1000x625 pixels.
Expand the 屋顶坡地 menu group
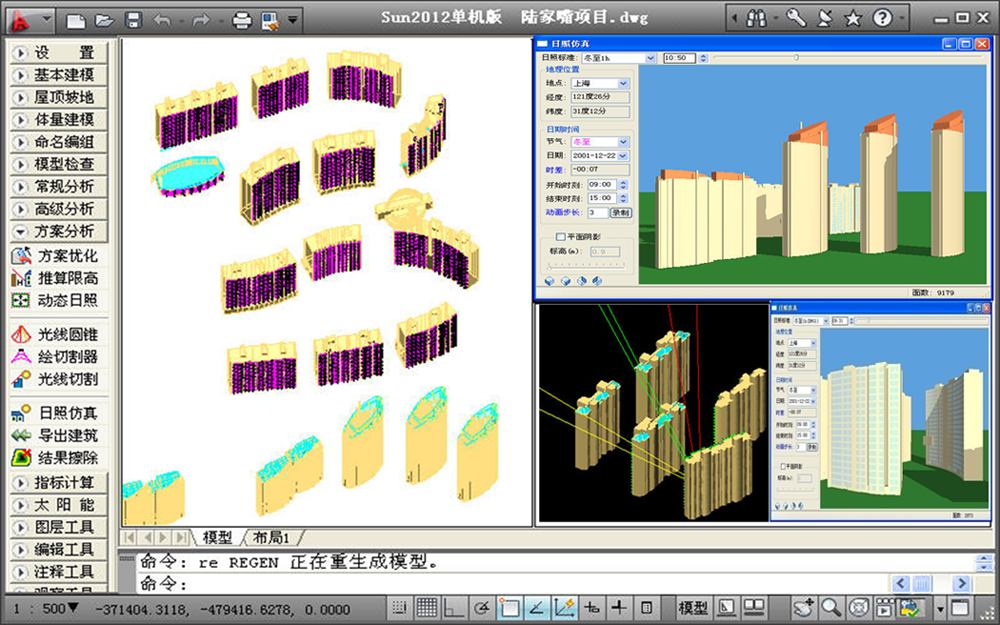click(x=59, y=97)
